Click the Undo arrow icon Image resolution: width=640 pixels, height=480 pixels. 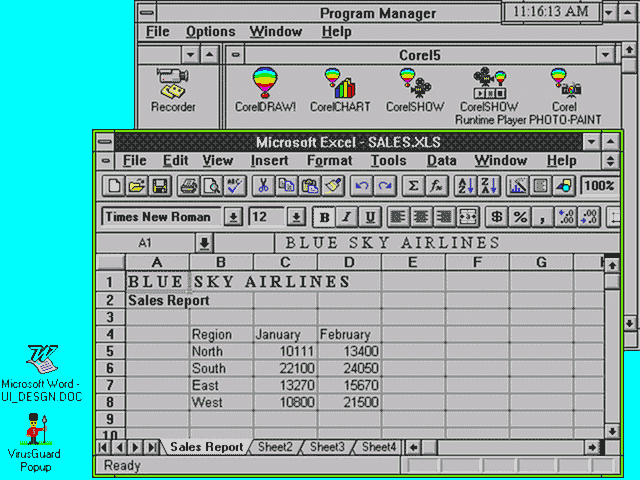pos(361,186)
